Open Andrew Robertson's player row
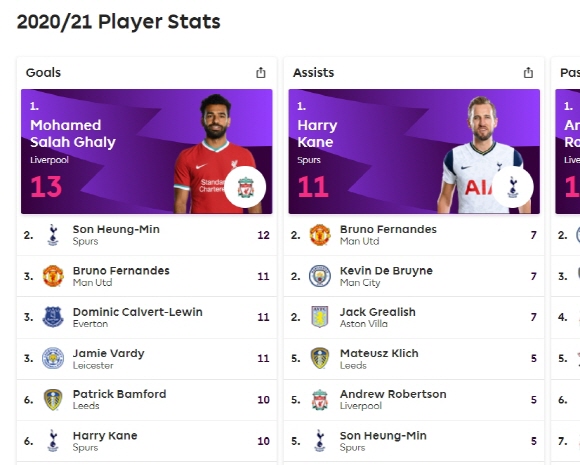Viewport: 580px width, 465px height. (414, 400)
